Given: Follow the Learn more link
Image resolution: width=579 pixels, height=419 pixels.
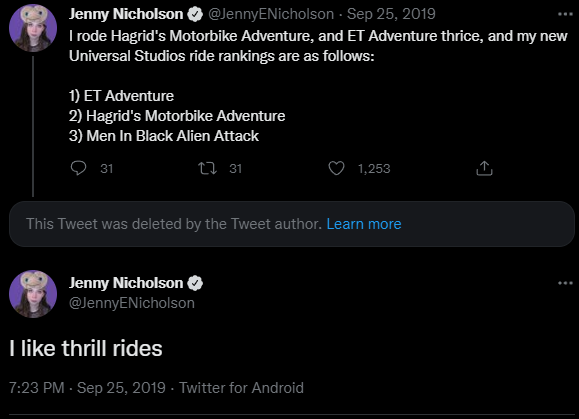Looking at the screenshot, I should (x=364, y=224).
